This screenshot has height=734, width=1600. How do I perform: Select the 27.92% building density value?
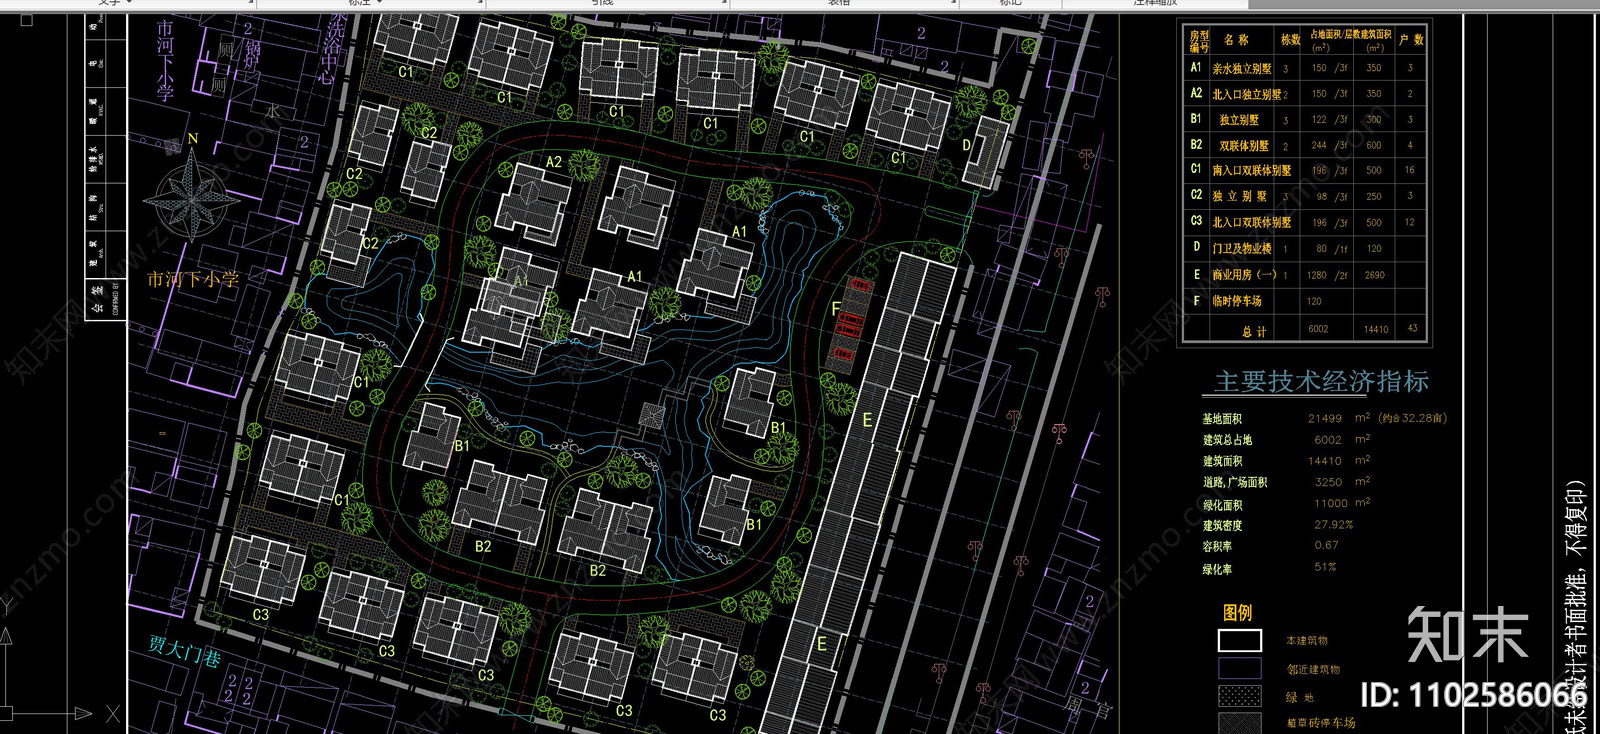(1334, 524)
